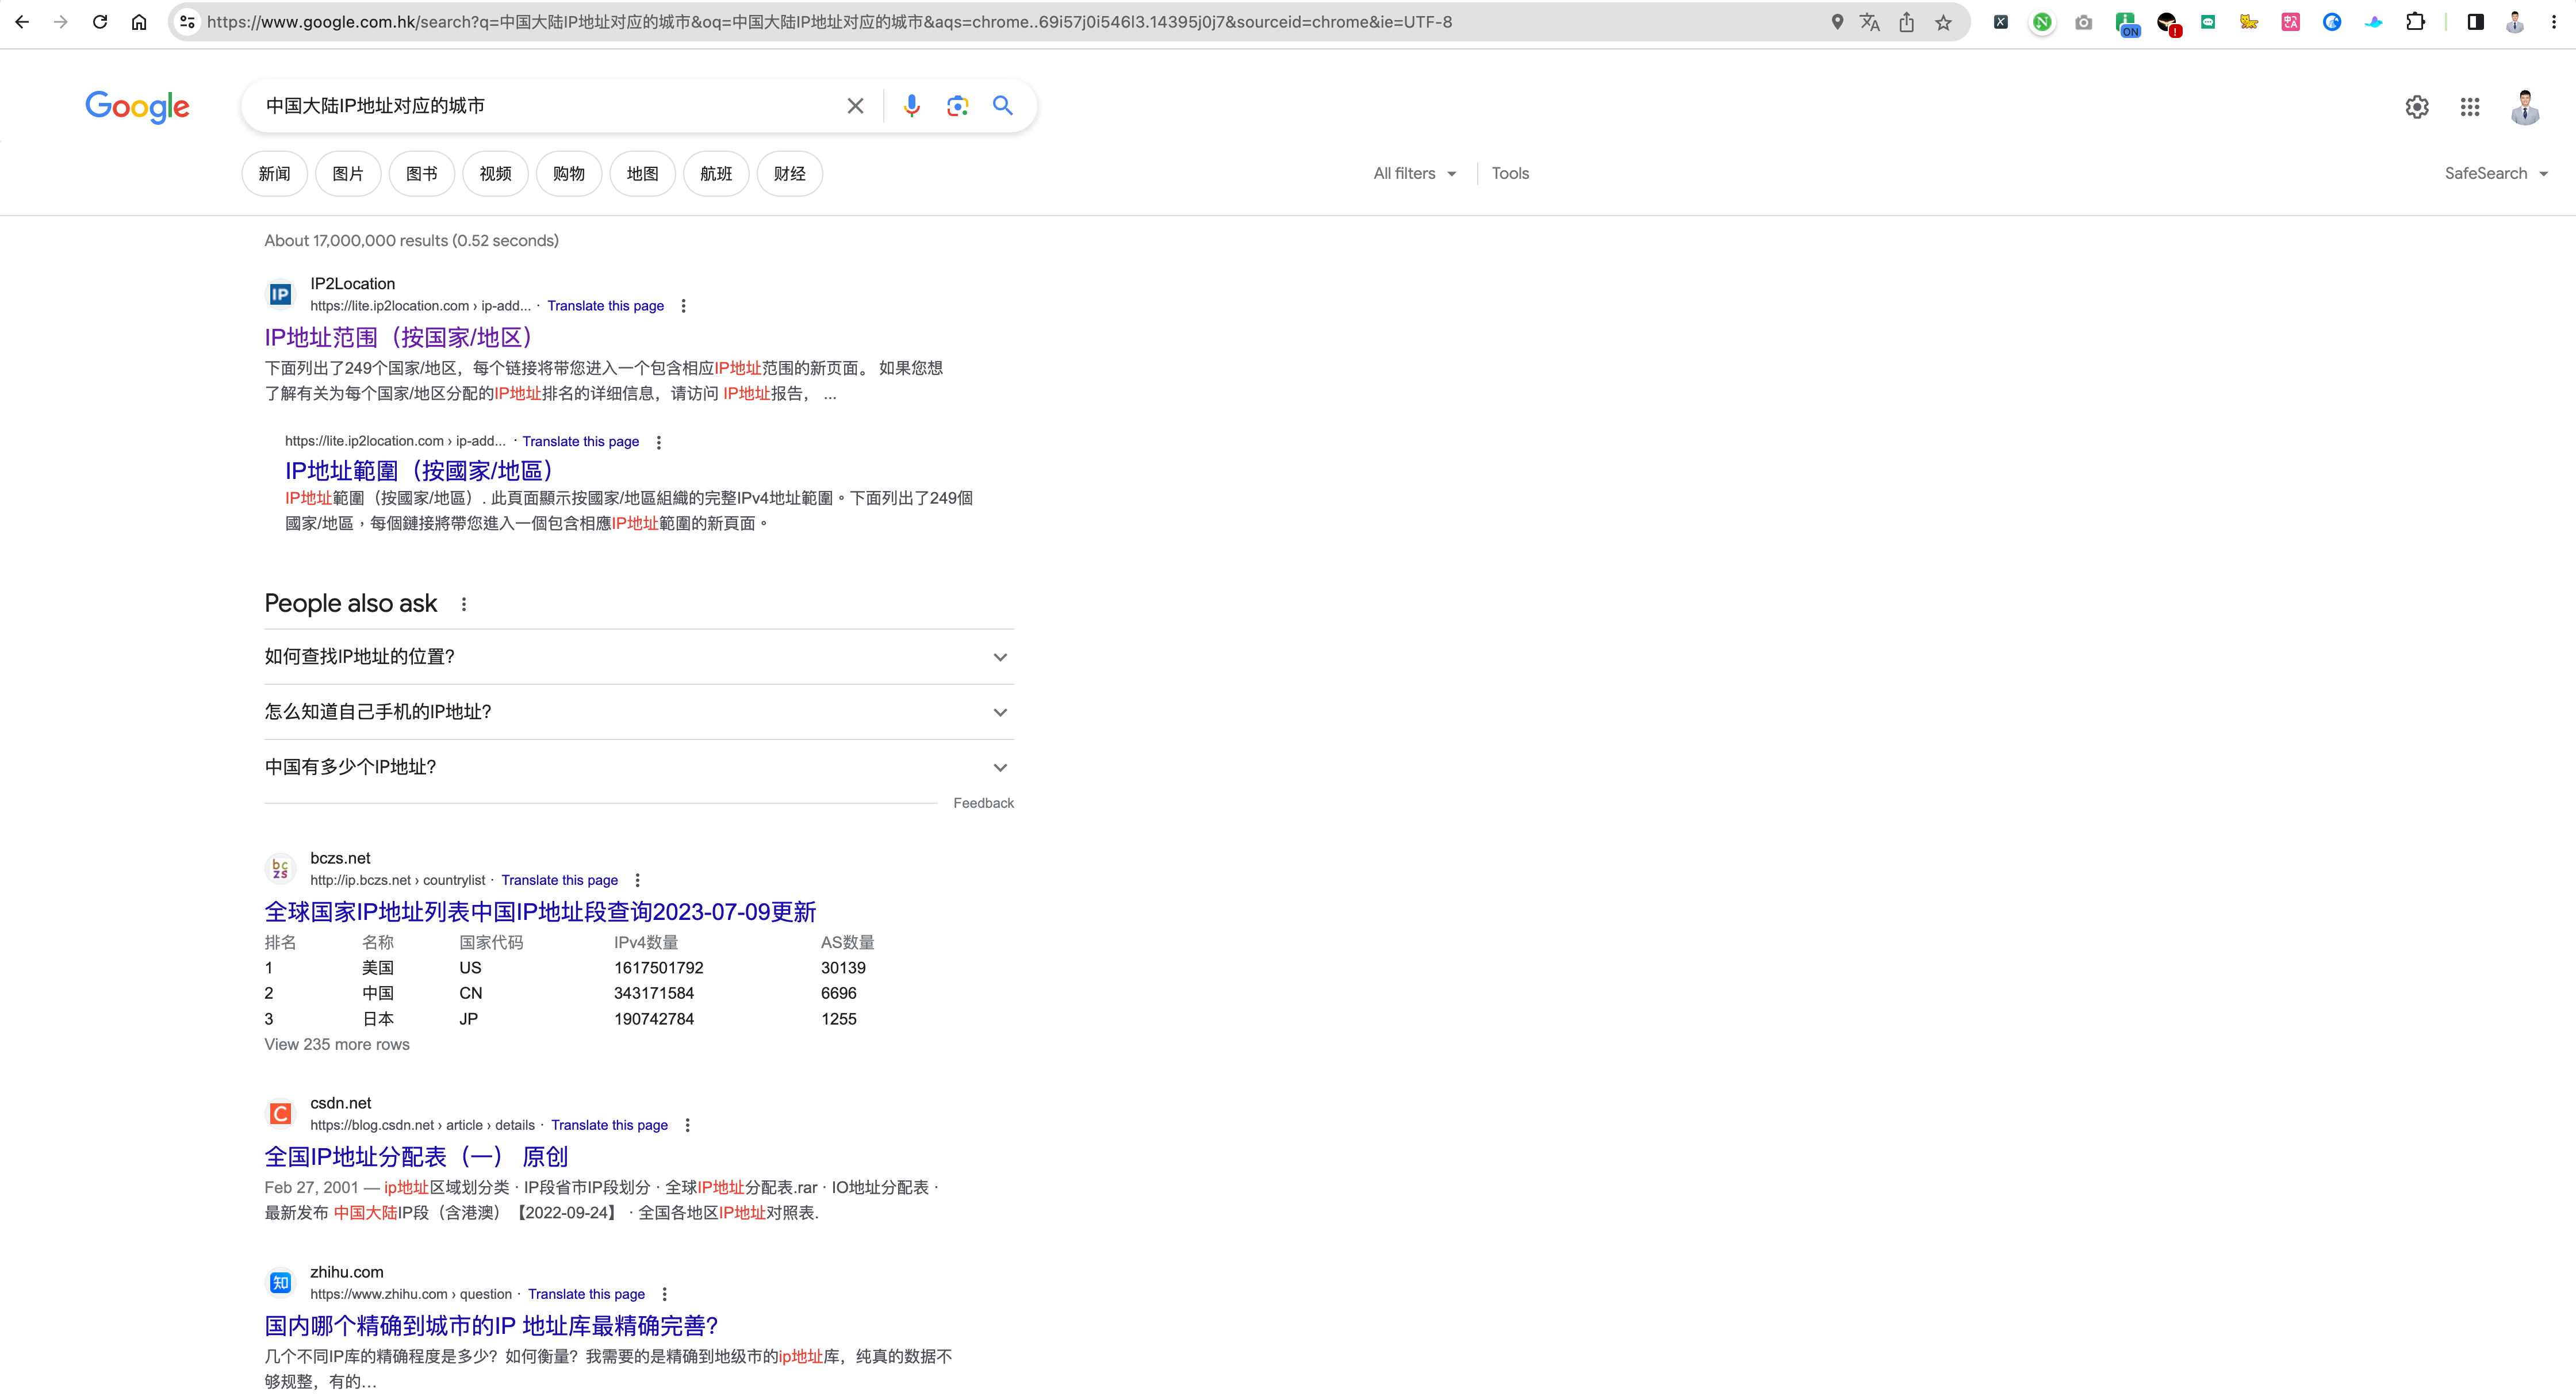Screen dimensions: 2576x1396
Task: Click the zhihu.com site favicon
Action: click(280, 1282)
